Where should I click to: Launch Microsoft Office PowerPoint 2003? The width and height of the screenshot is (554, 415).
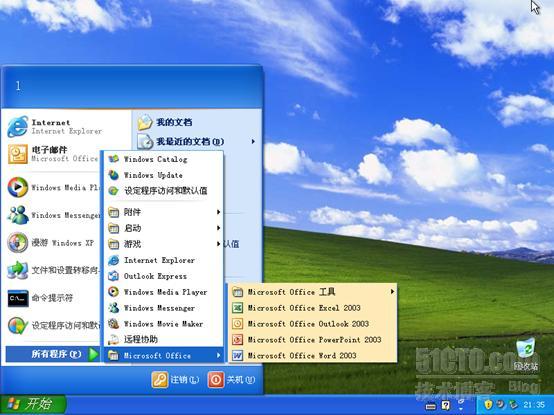(313, 340)
